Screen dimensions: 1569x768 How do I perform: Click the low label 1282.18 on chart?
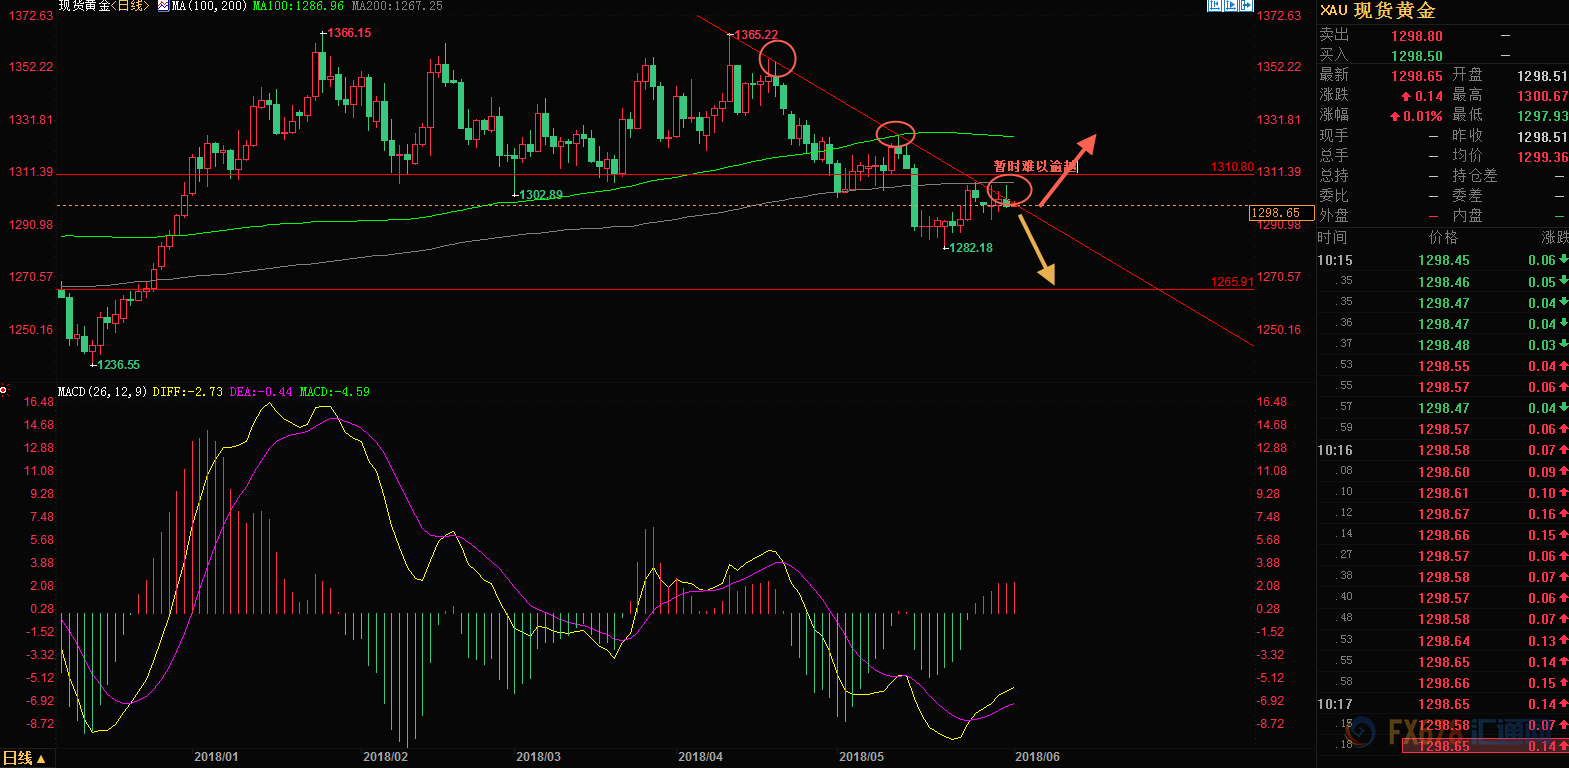(971, 248)
